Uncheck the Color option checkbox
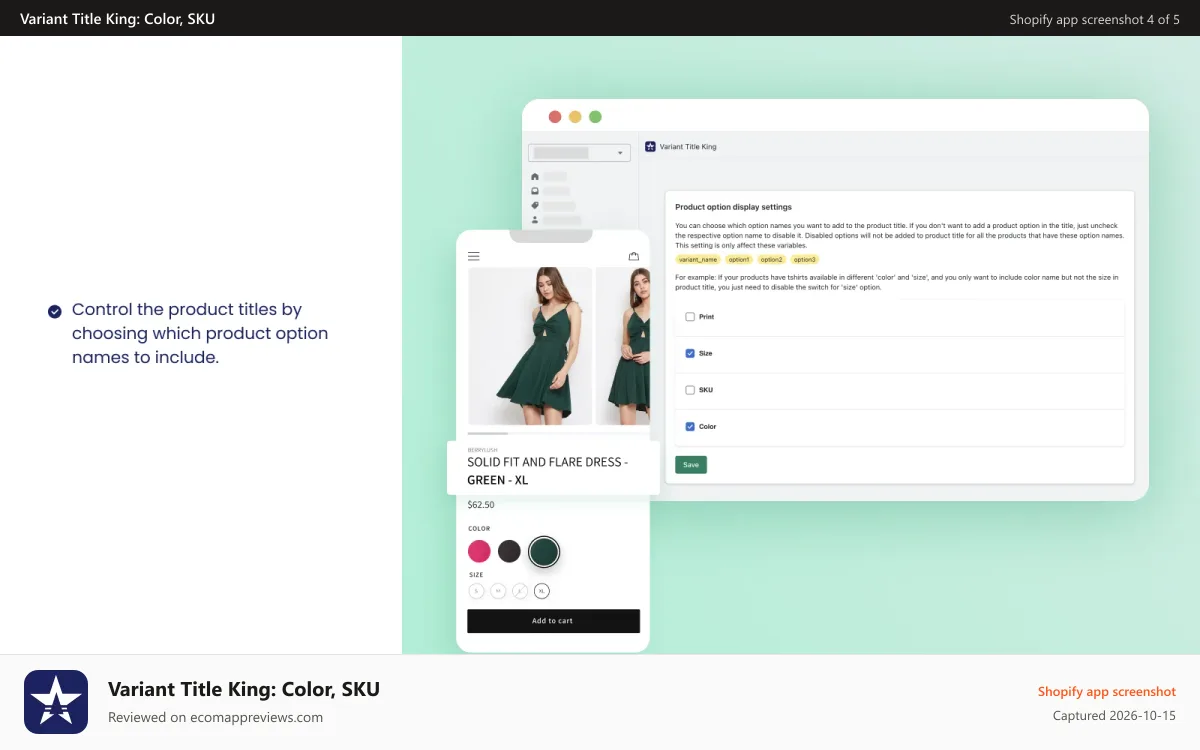1200x750 pixels. pyautogui.click(x=690, y=426)
